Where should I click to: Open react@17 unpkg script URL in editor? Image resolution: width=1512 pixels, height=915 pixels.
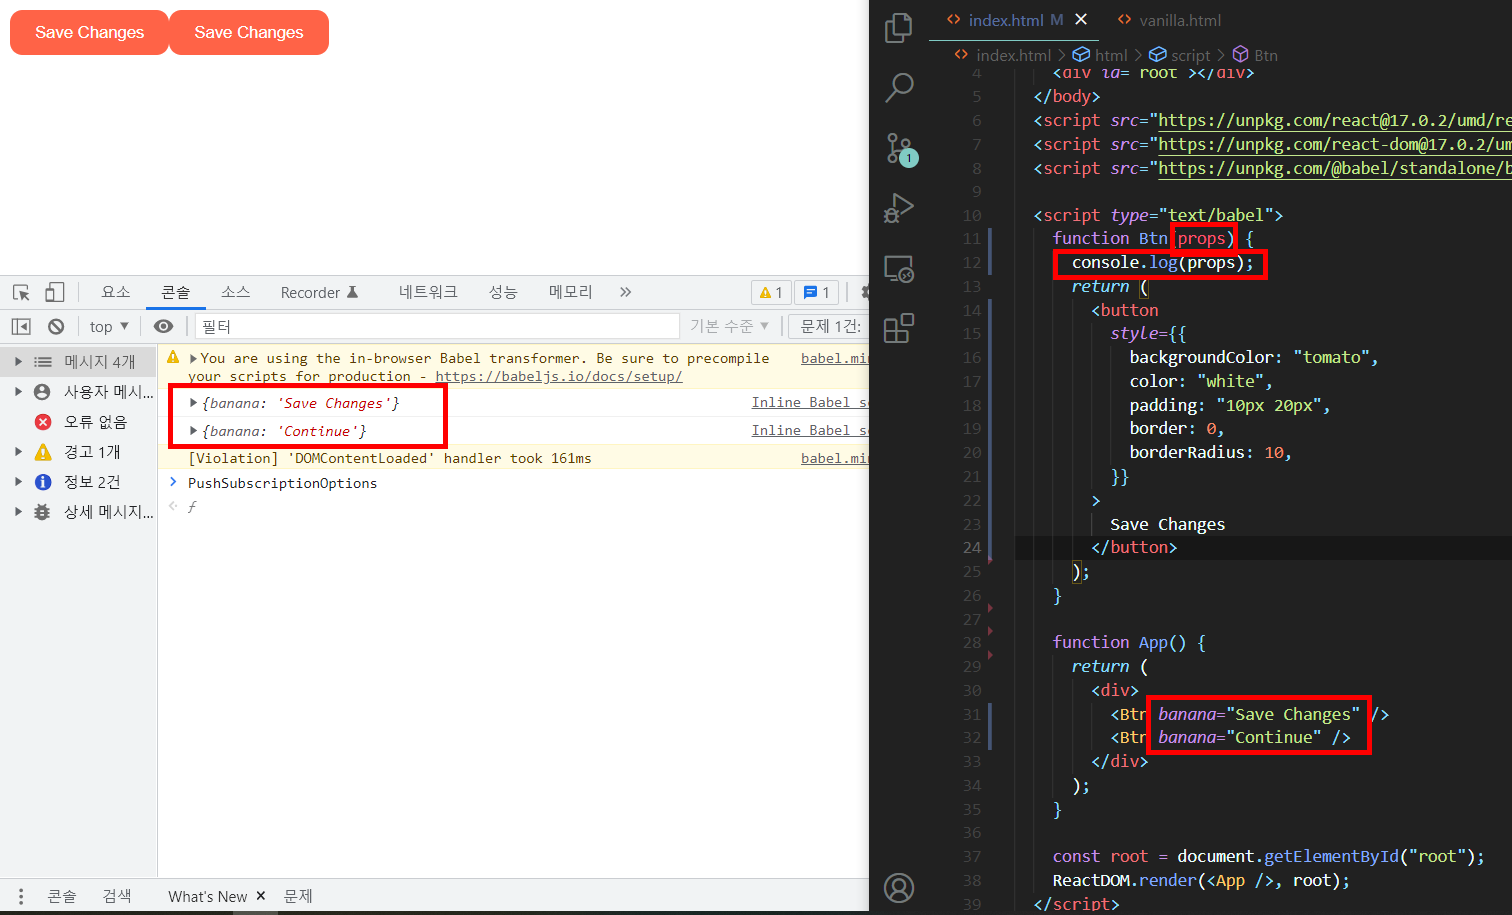[1334, 120]
